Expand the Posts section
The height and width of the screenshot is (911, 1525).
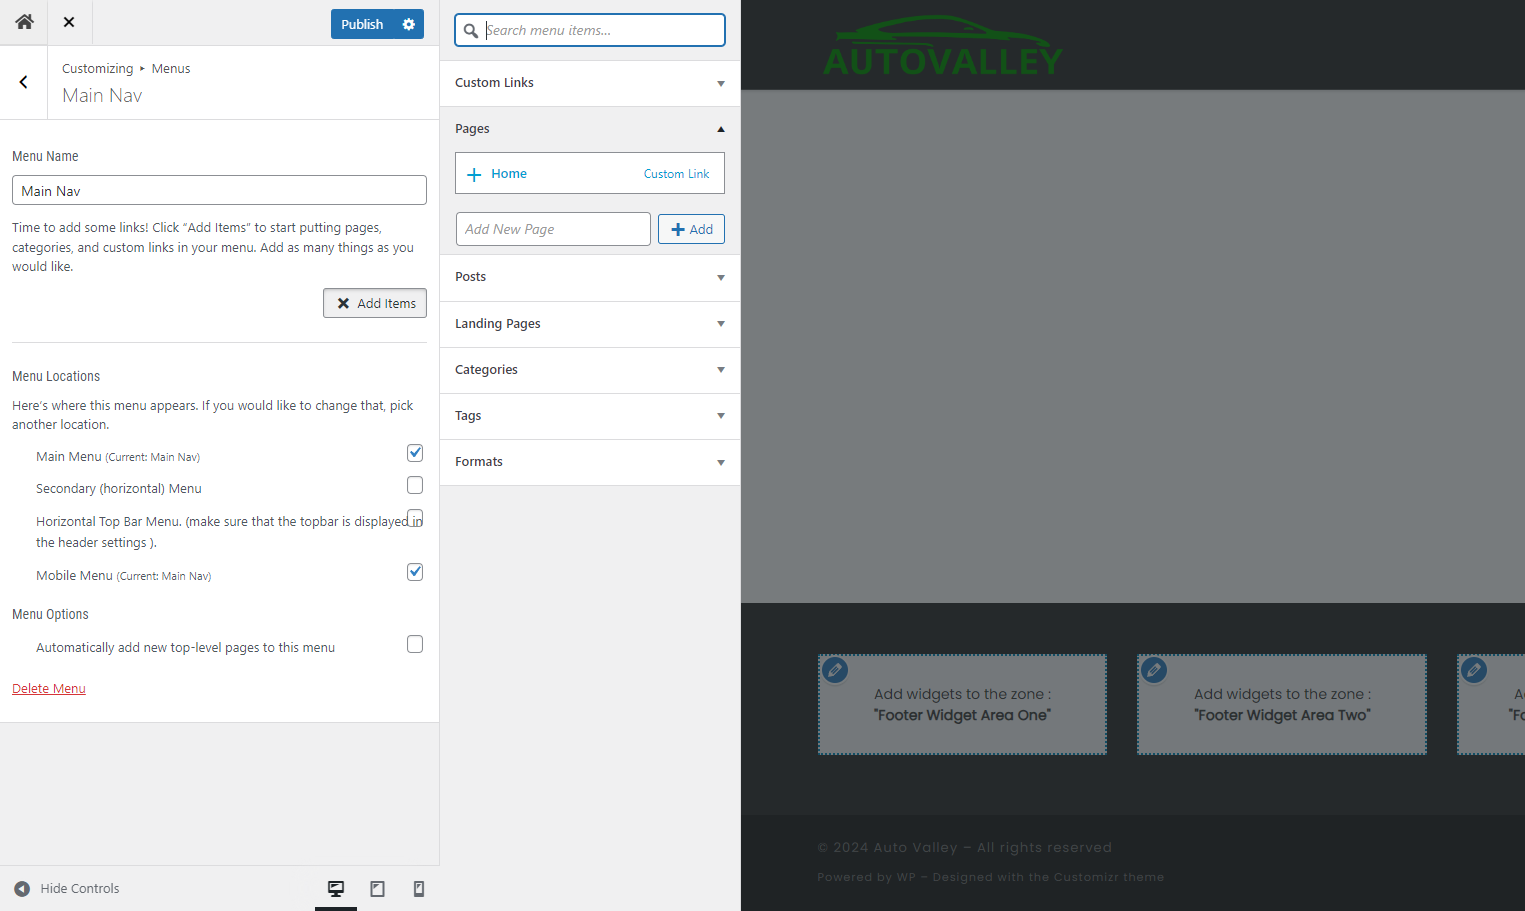click(590, 277)
